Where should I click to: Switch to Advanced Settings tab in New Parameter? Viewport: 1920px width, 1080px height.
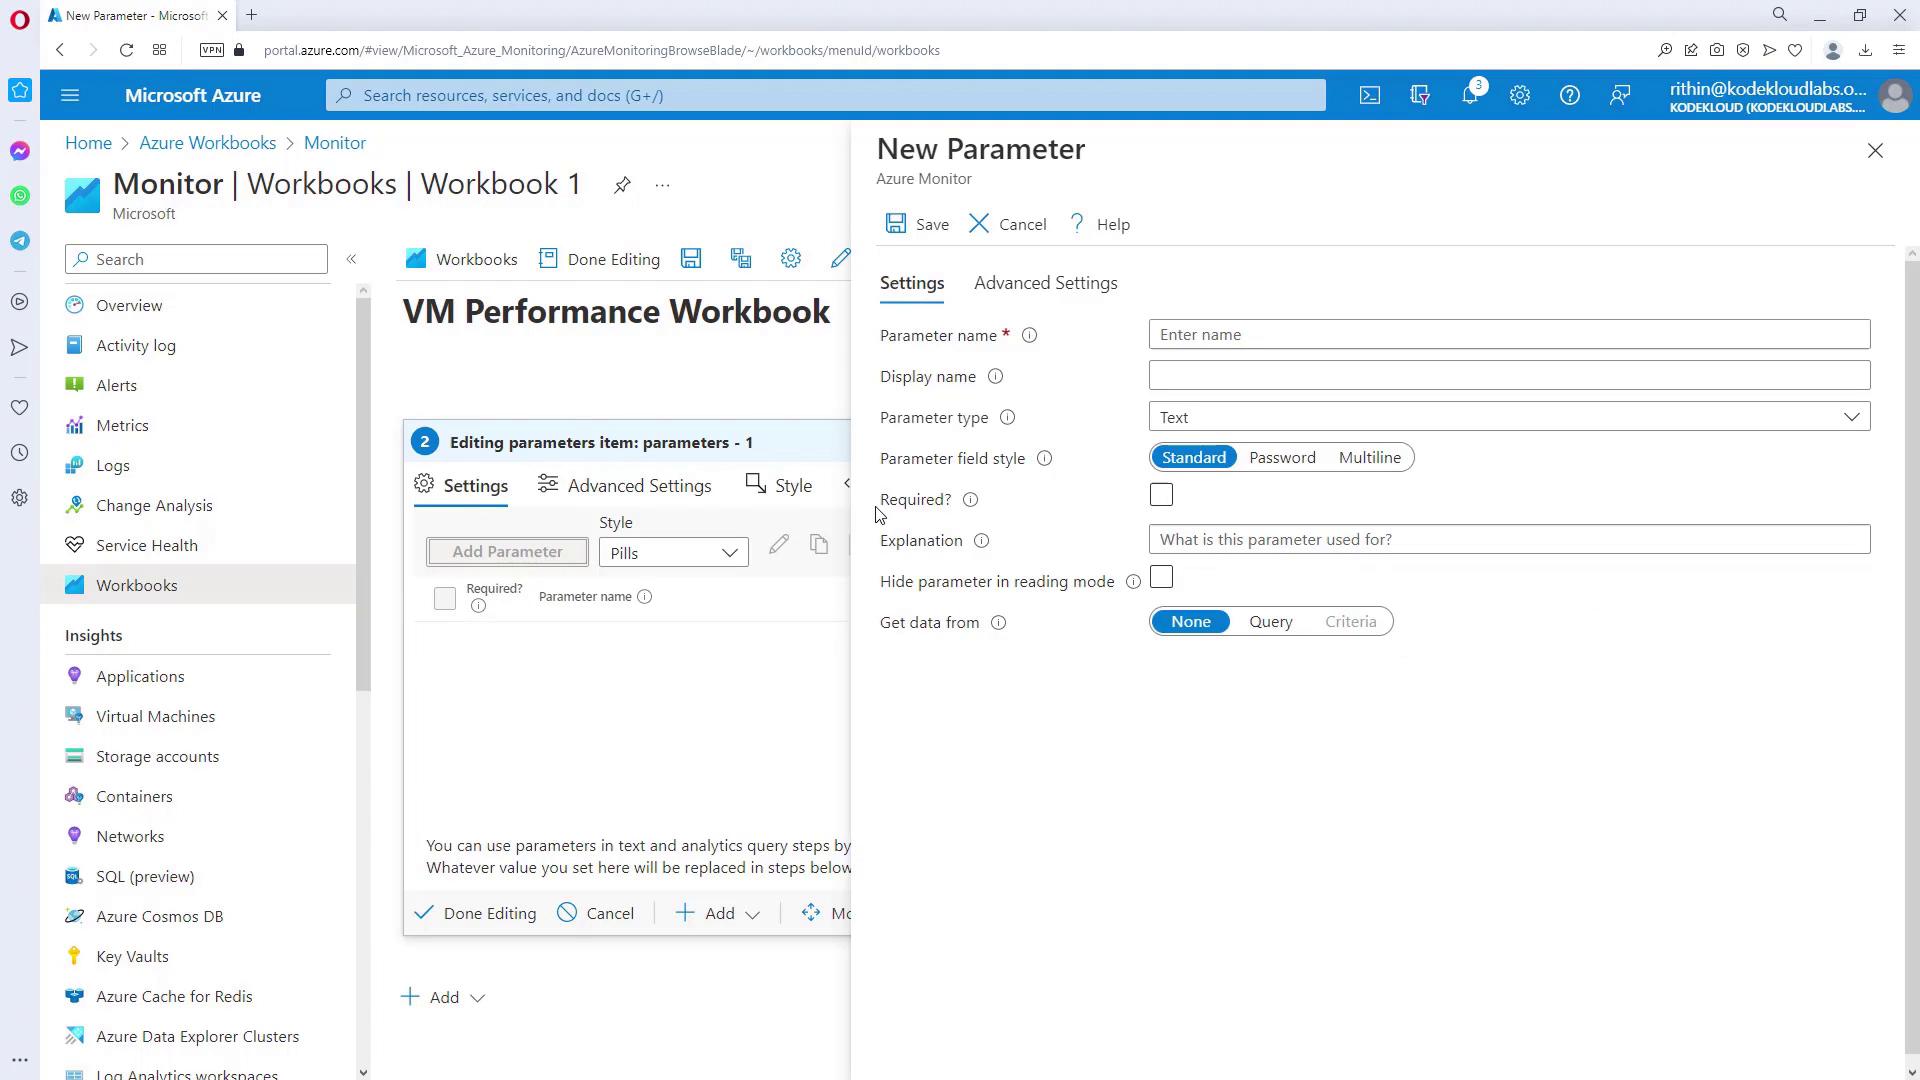tap(1045, 284)
